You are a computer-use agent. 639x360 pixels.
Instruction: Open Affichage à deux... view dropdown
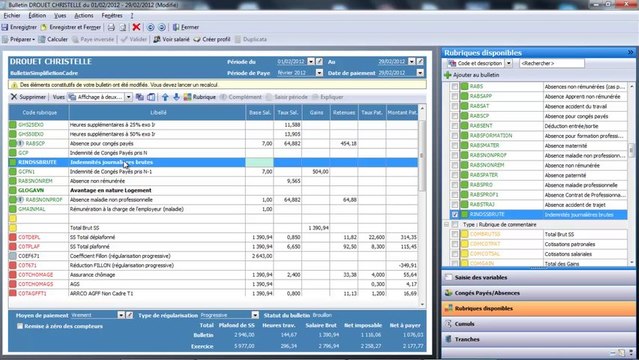tap(128, 97)
